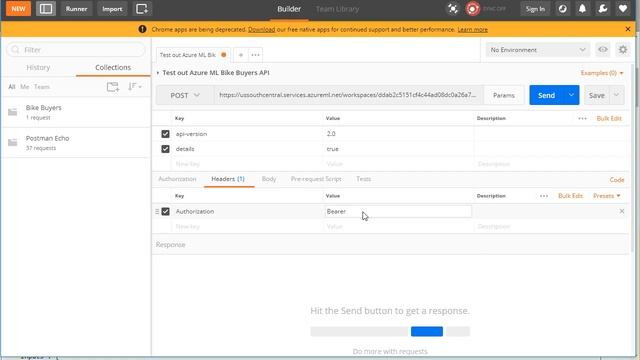Click the request URL field

(x=348, y=95)
